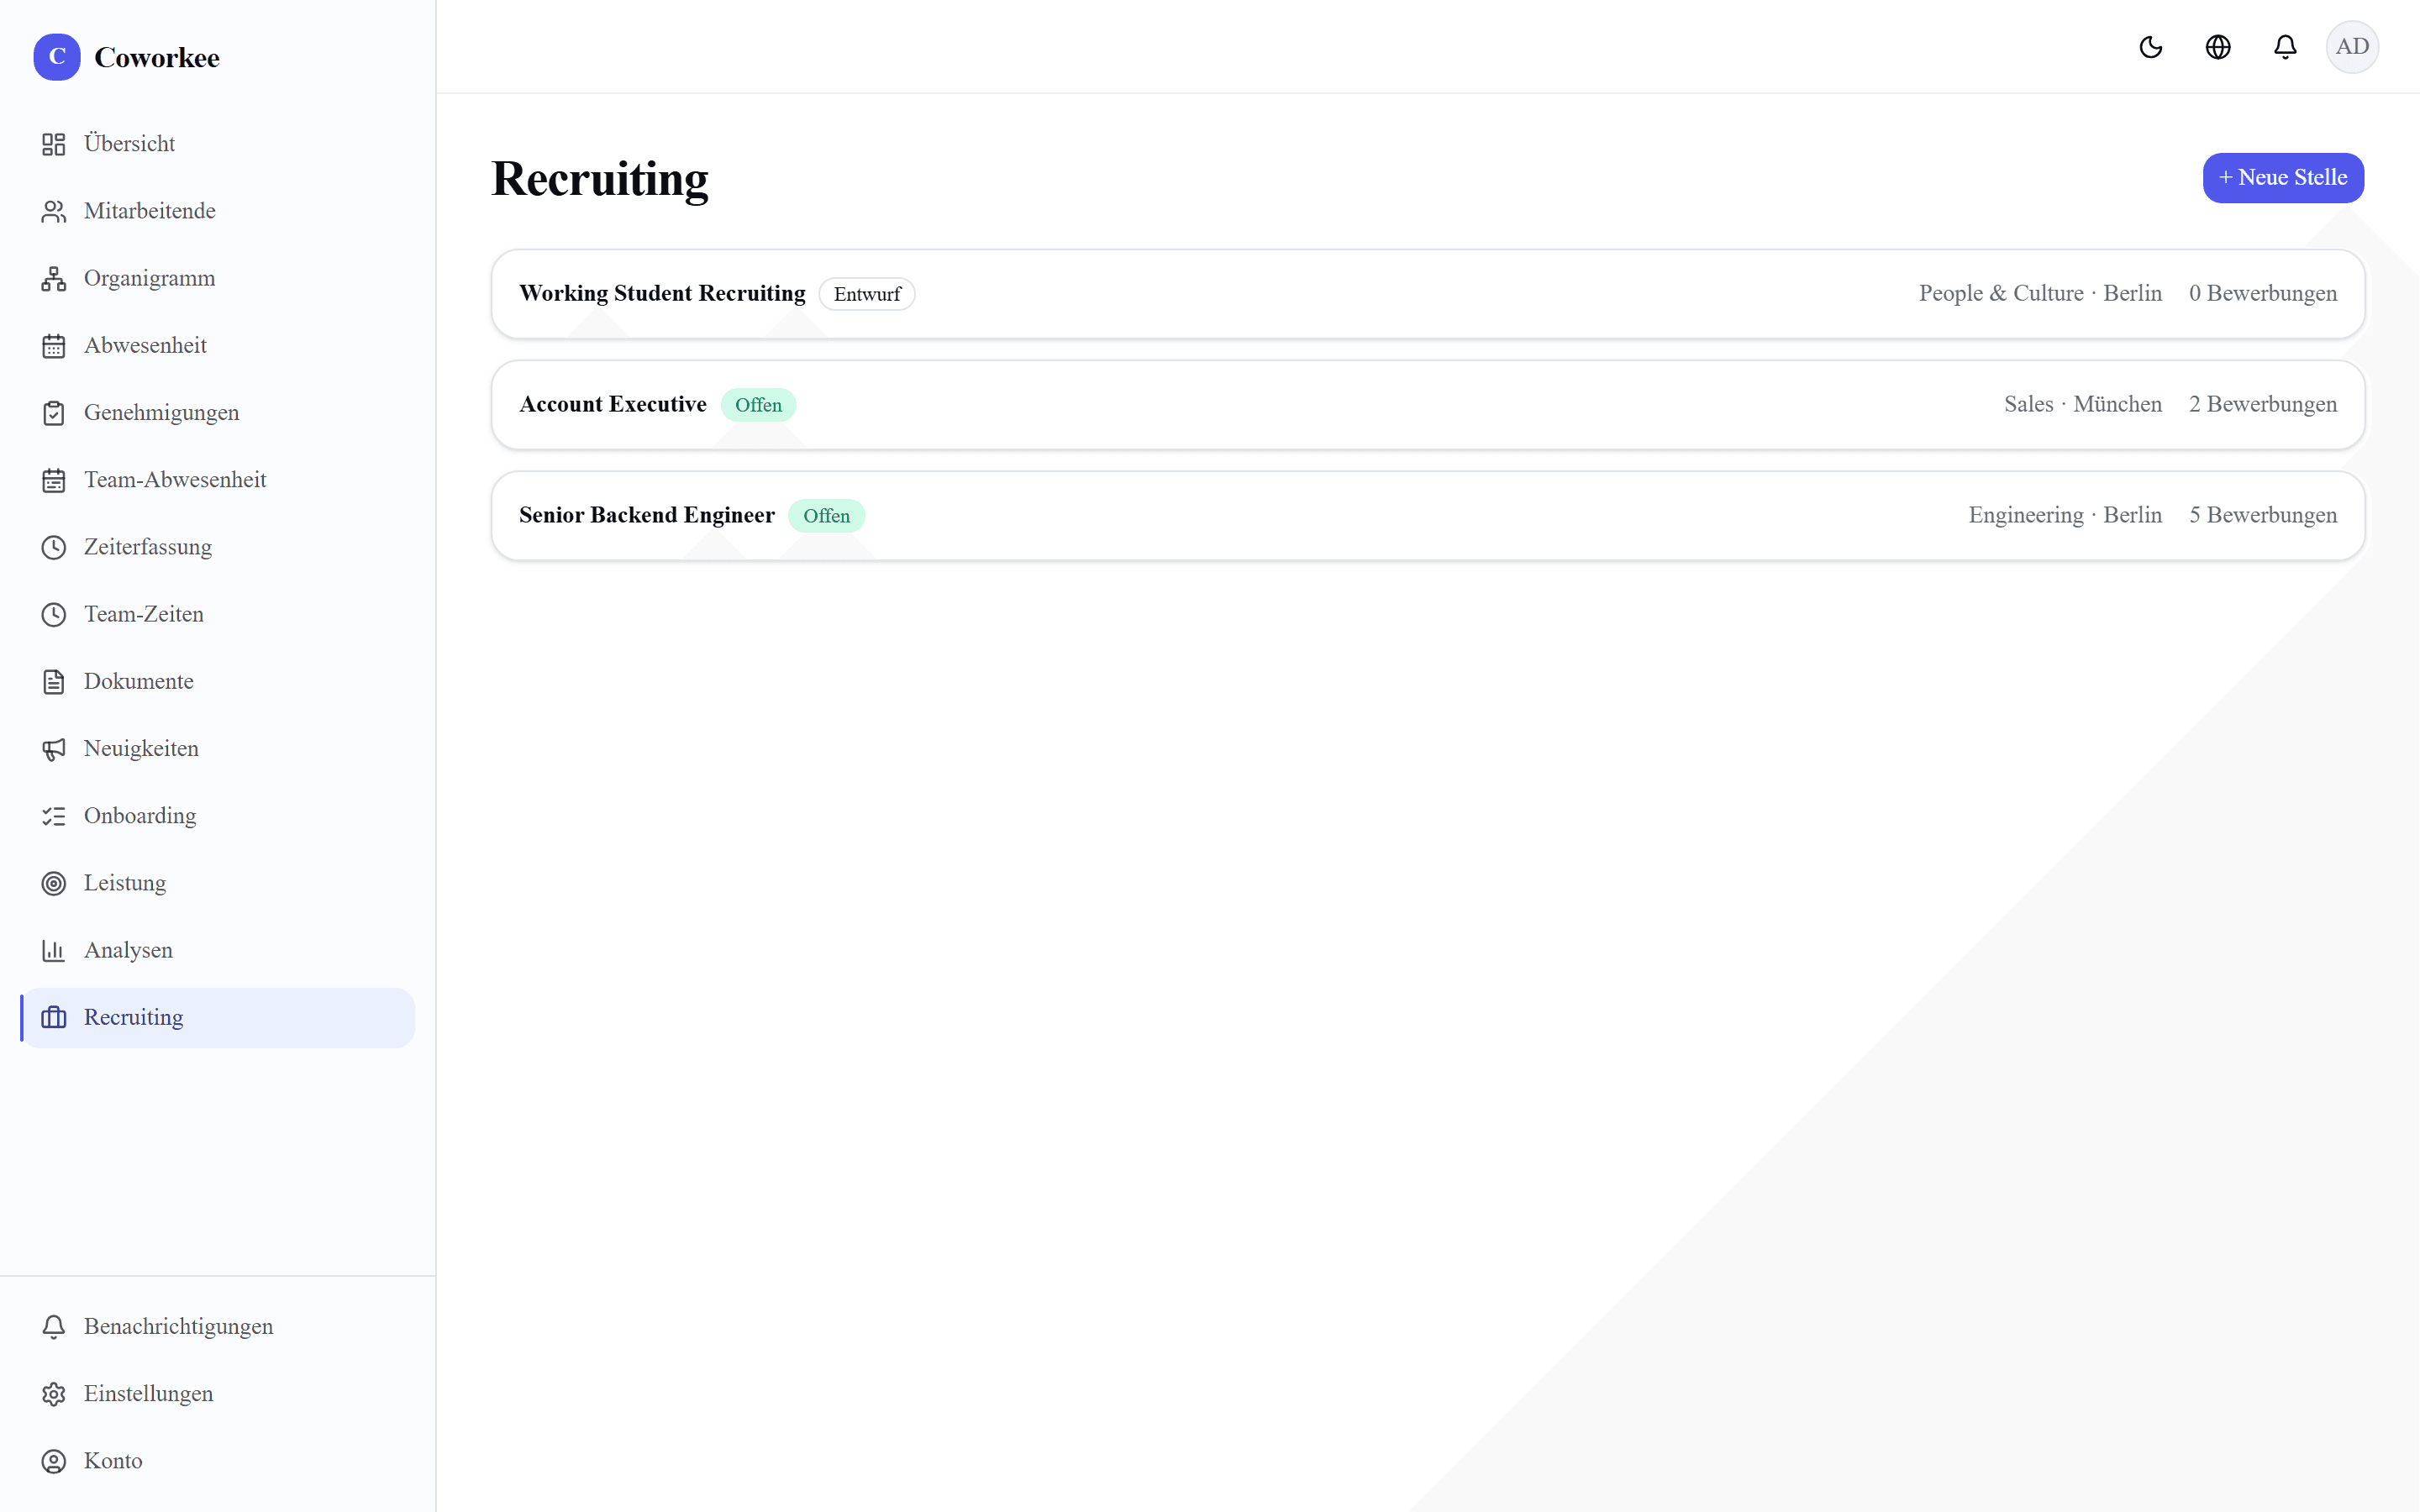Open Leistung in the sidebar
The image size is (2420, 1512).
tap(218, 883)
